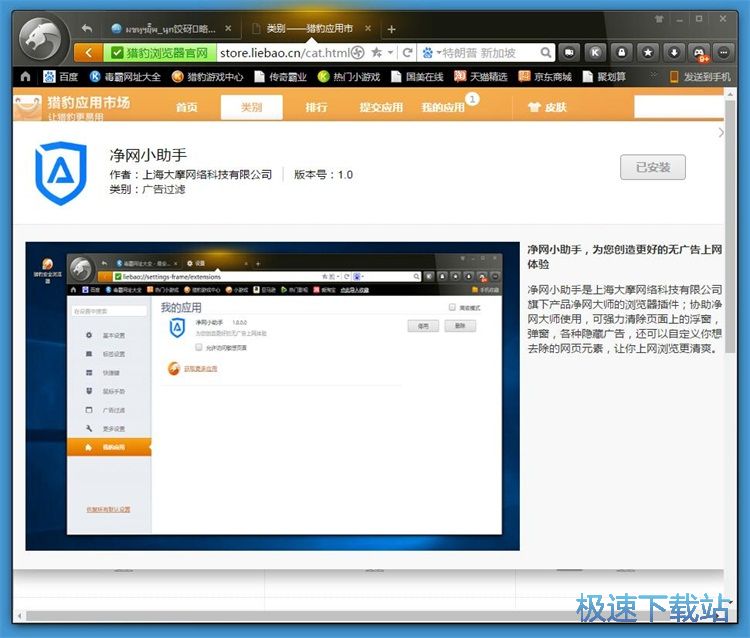This screenshot has width=750, height=638.
Task: Click the video toolbar icon
Action: tap(569, 53)
